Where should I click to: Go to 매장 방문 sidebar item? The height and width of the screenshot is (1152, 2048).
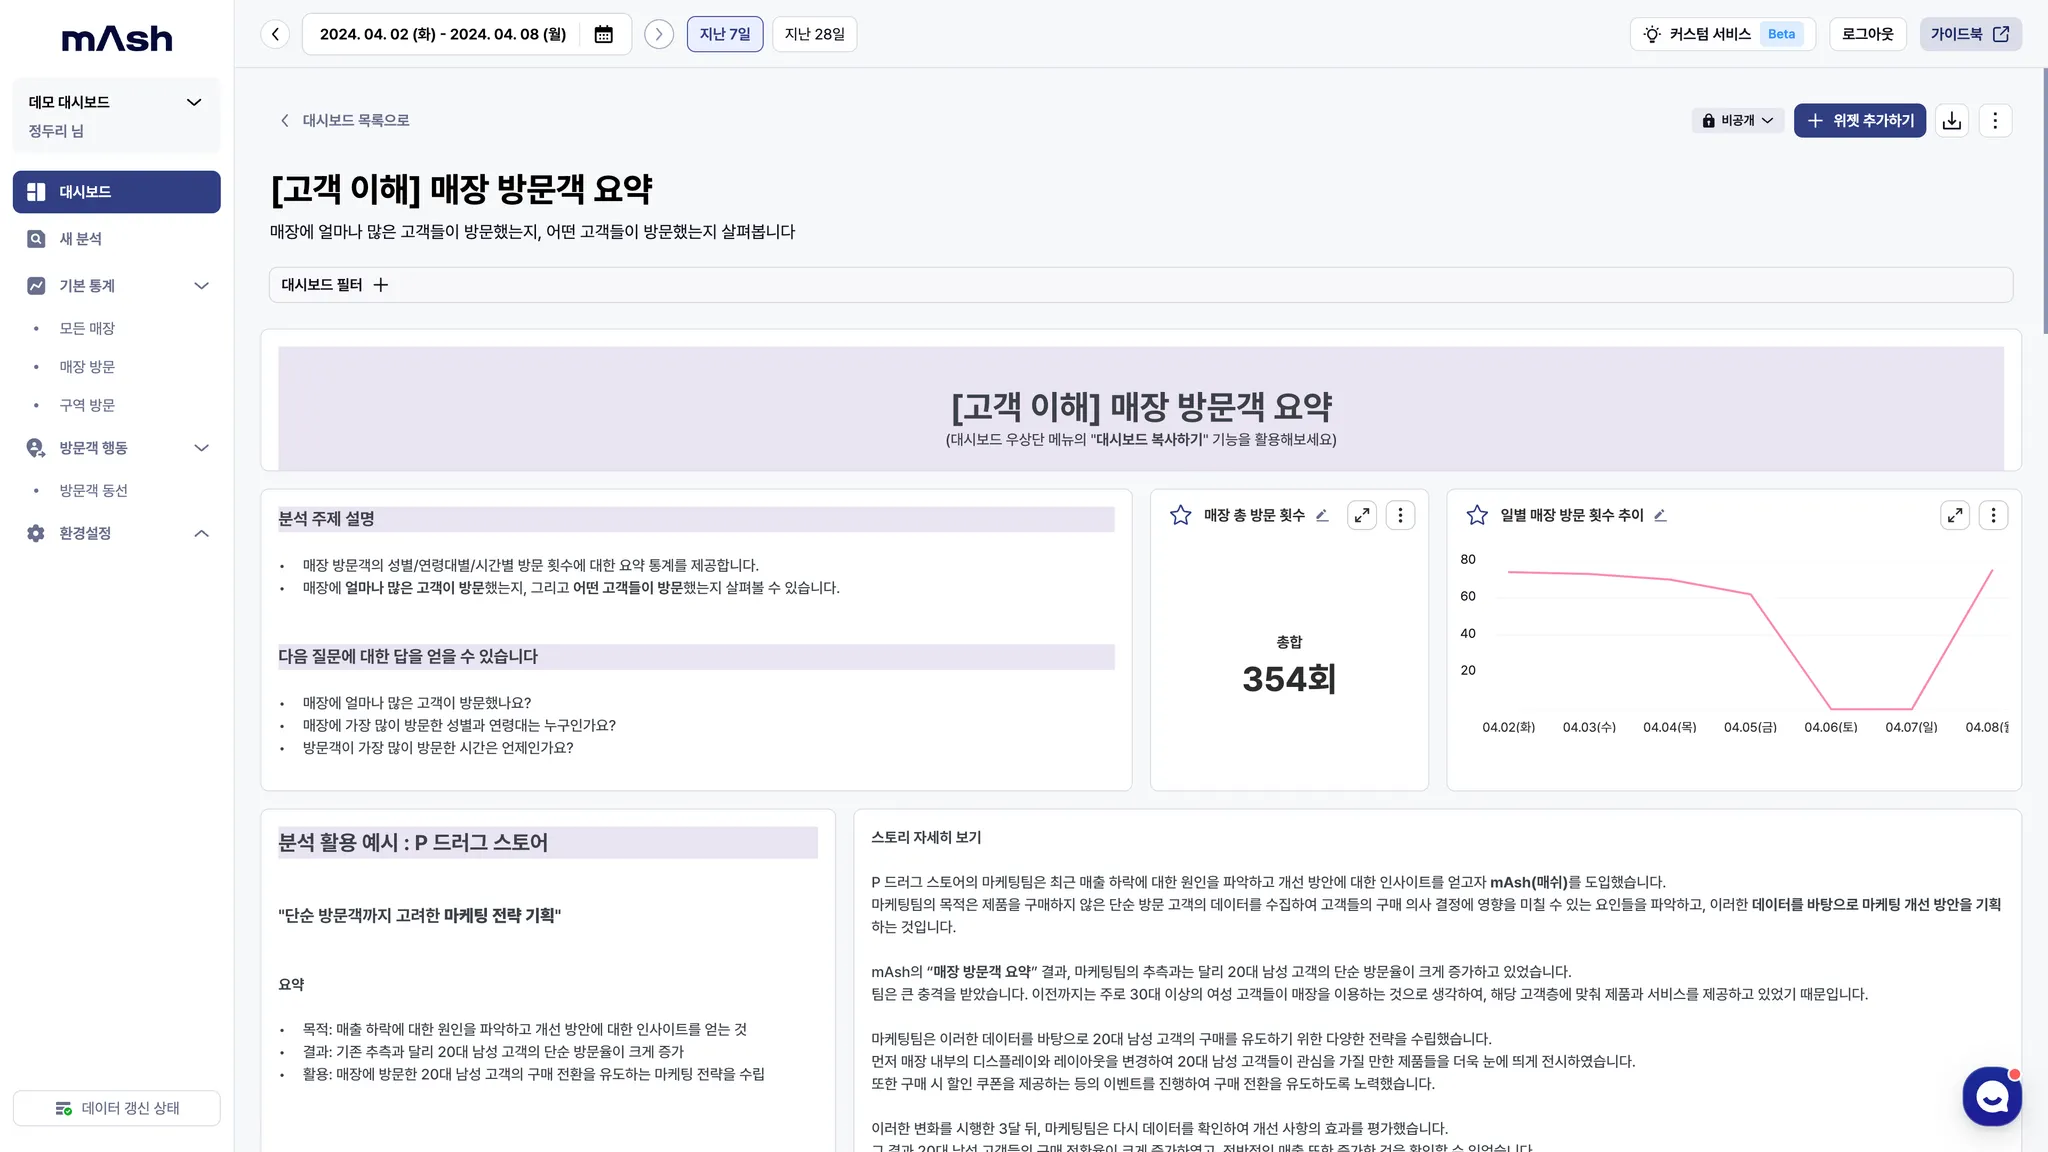87,367
